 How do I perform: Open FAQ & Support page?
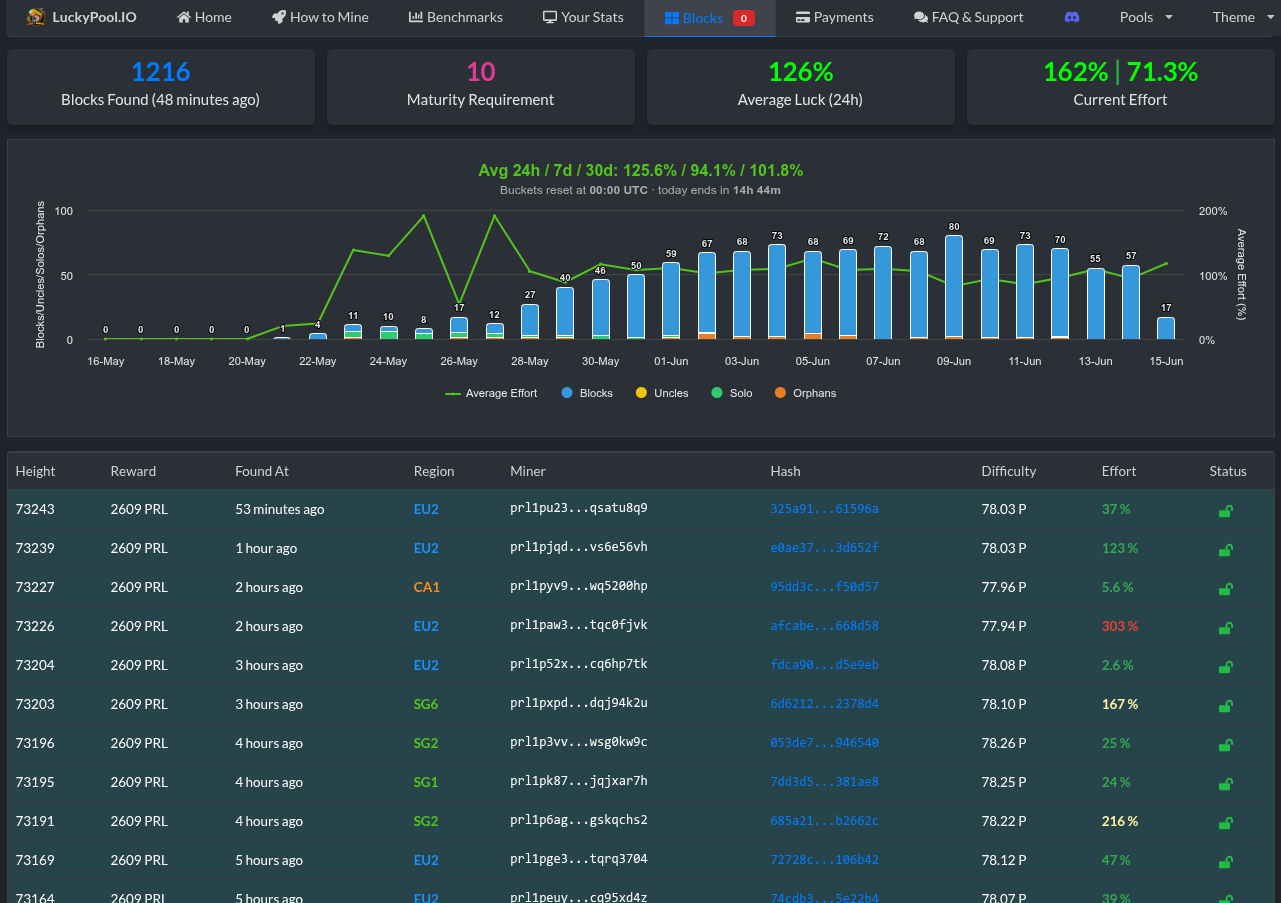pyautogui.click(x=968, y=17)
